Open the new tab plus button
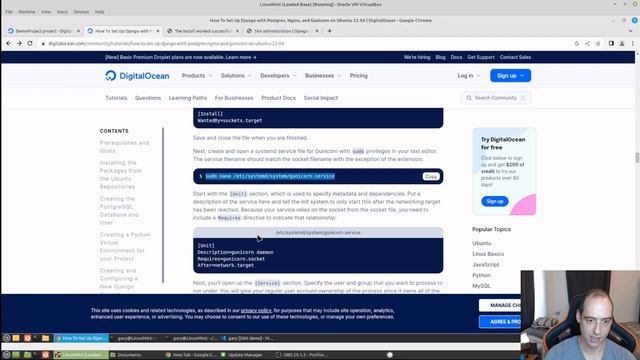 329,31
